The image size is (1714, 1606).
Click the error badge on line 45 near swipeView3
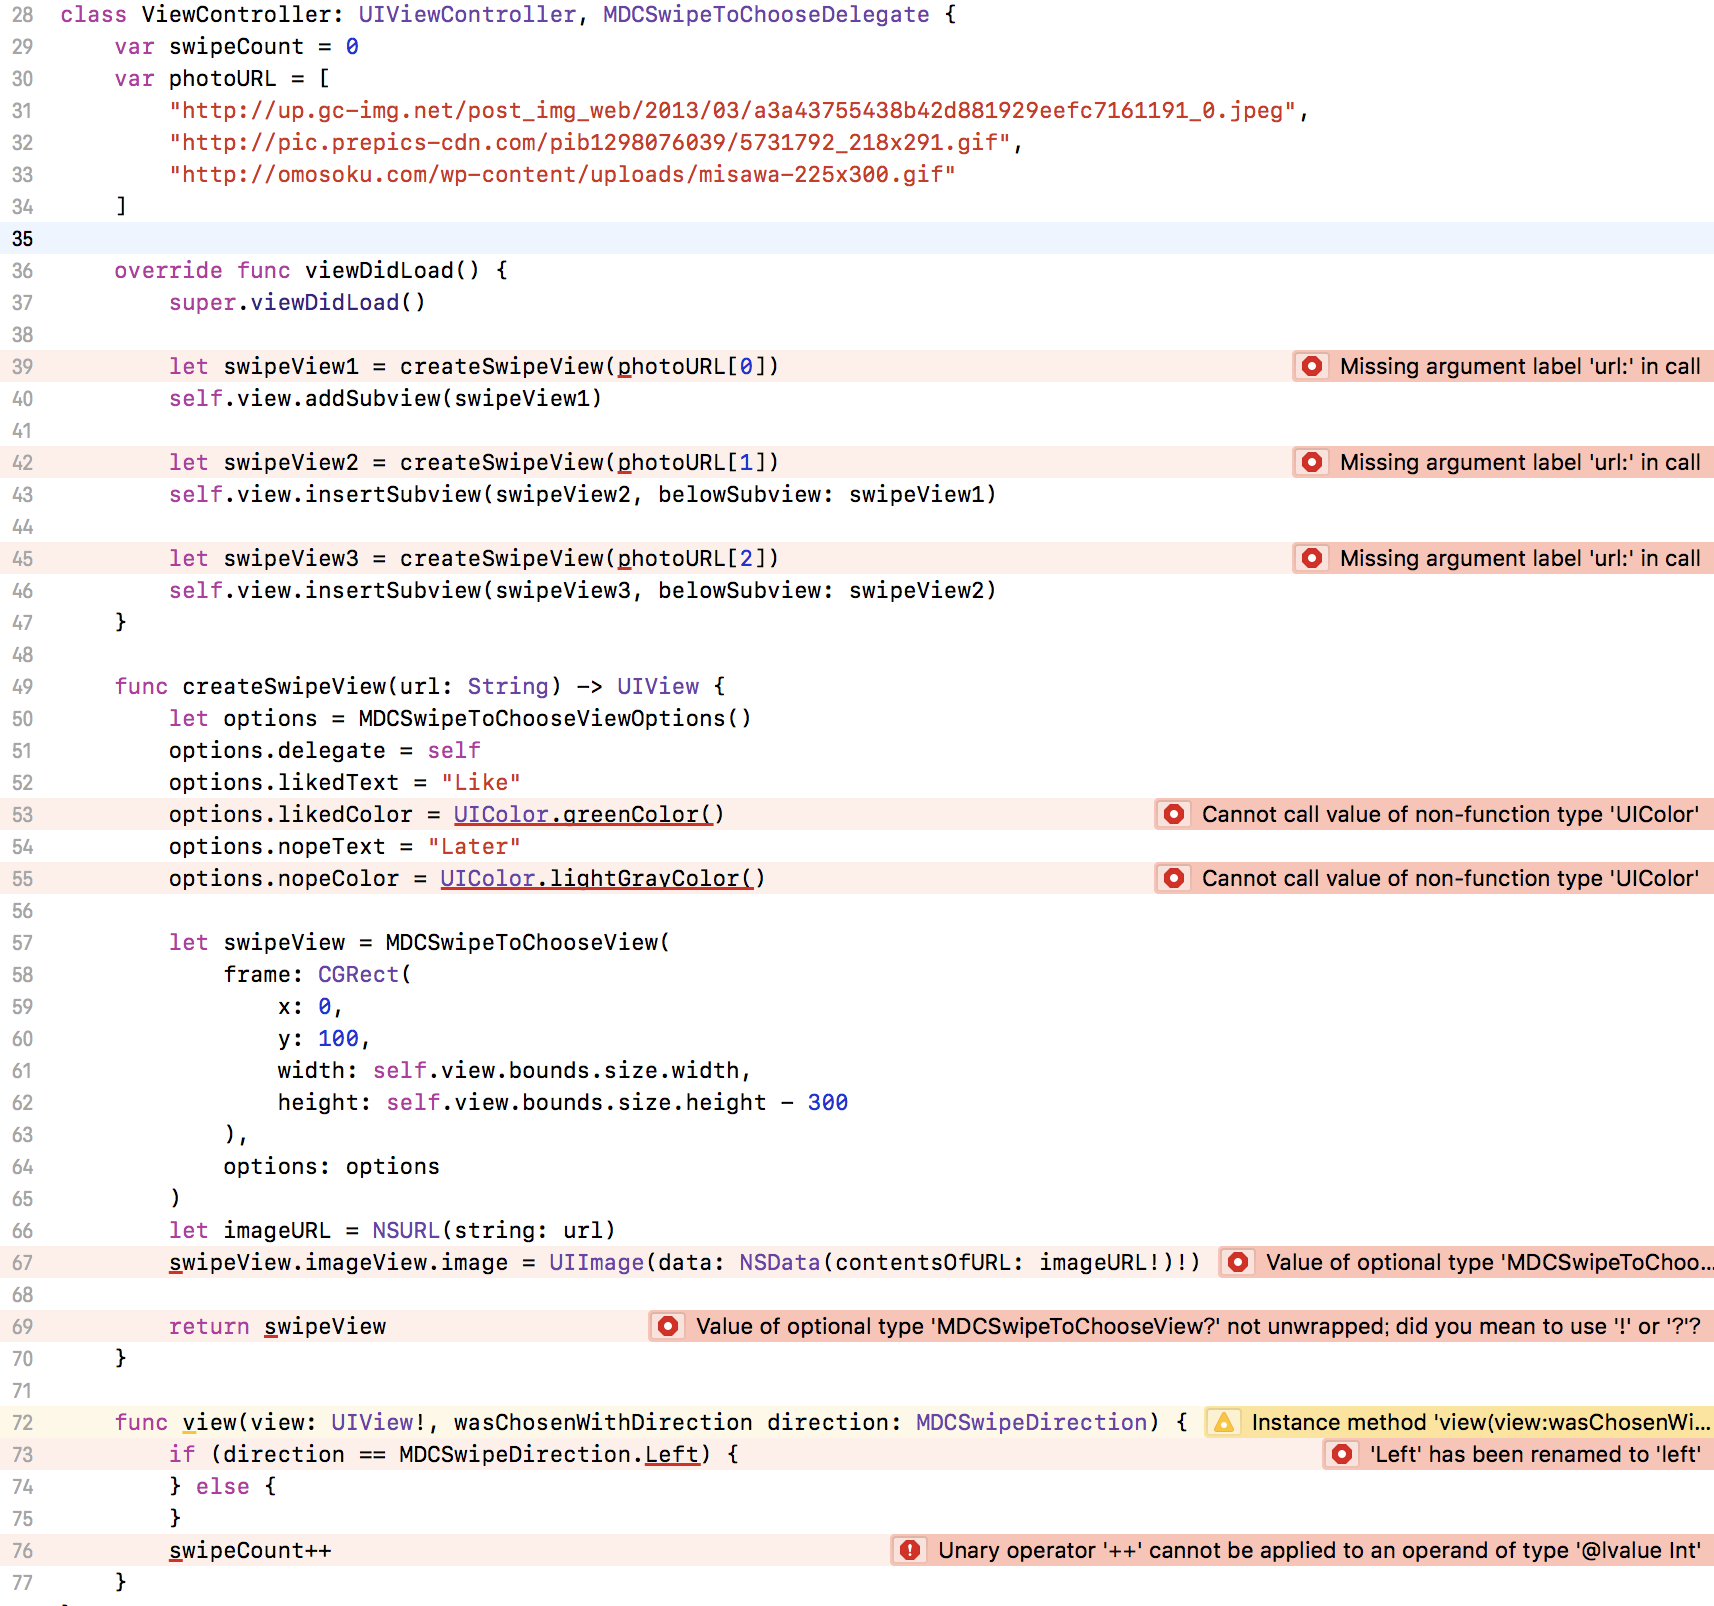(x=1311, y=558)
